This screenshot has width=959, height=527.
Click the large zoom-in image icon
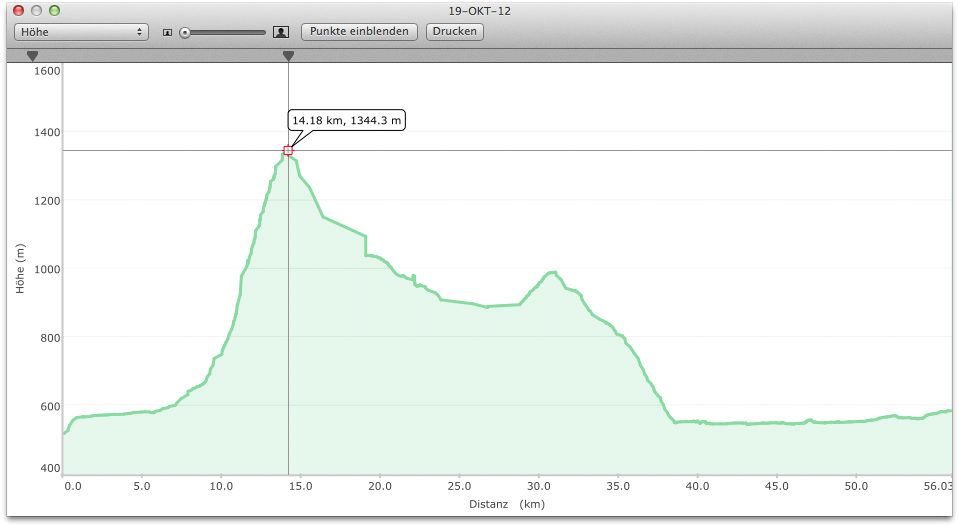(x=281, y=32)
